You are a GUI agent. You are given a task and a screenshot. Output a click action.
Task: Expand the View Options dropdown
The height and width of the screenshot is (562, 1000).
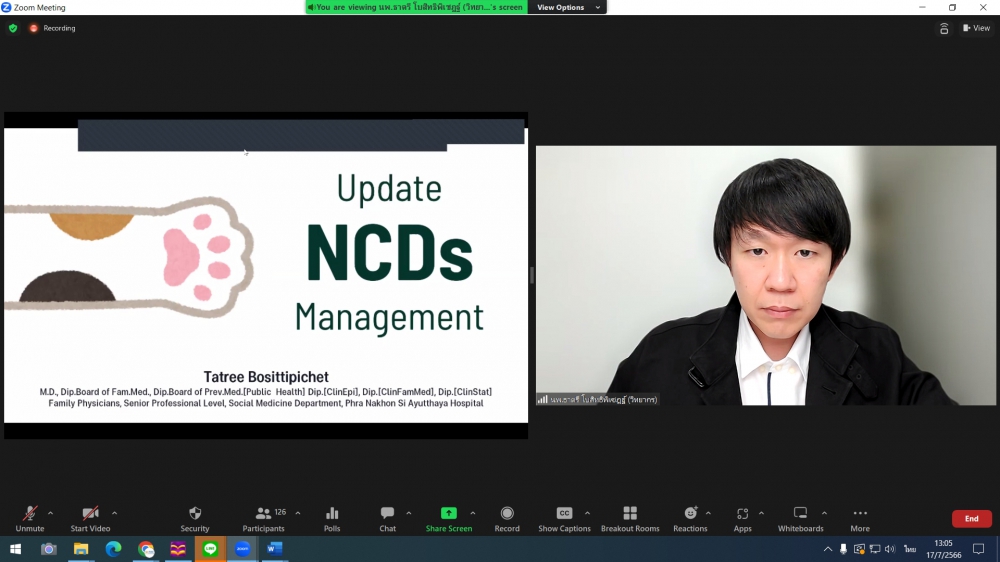[568, 7]
